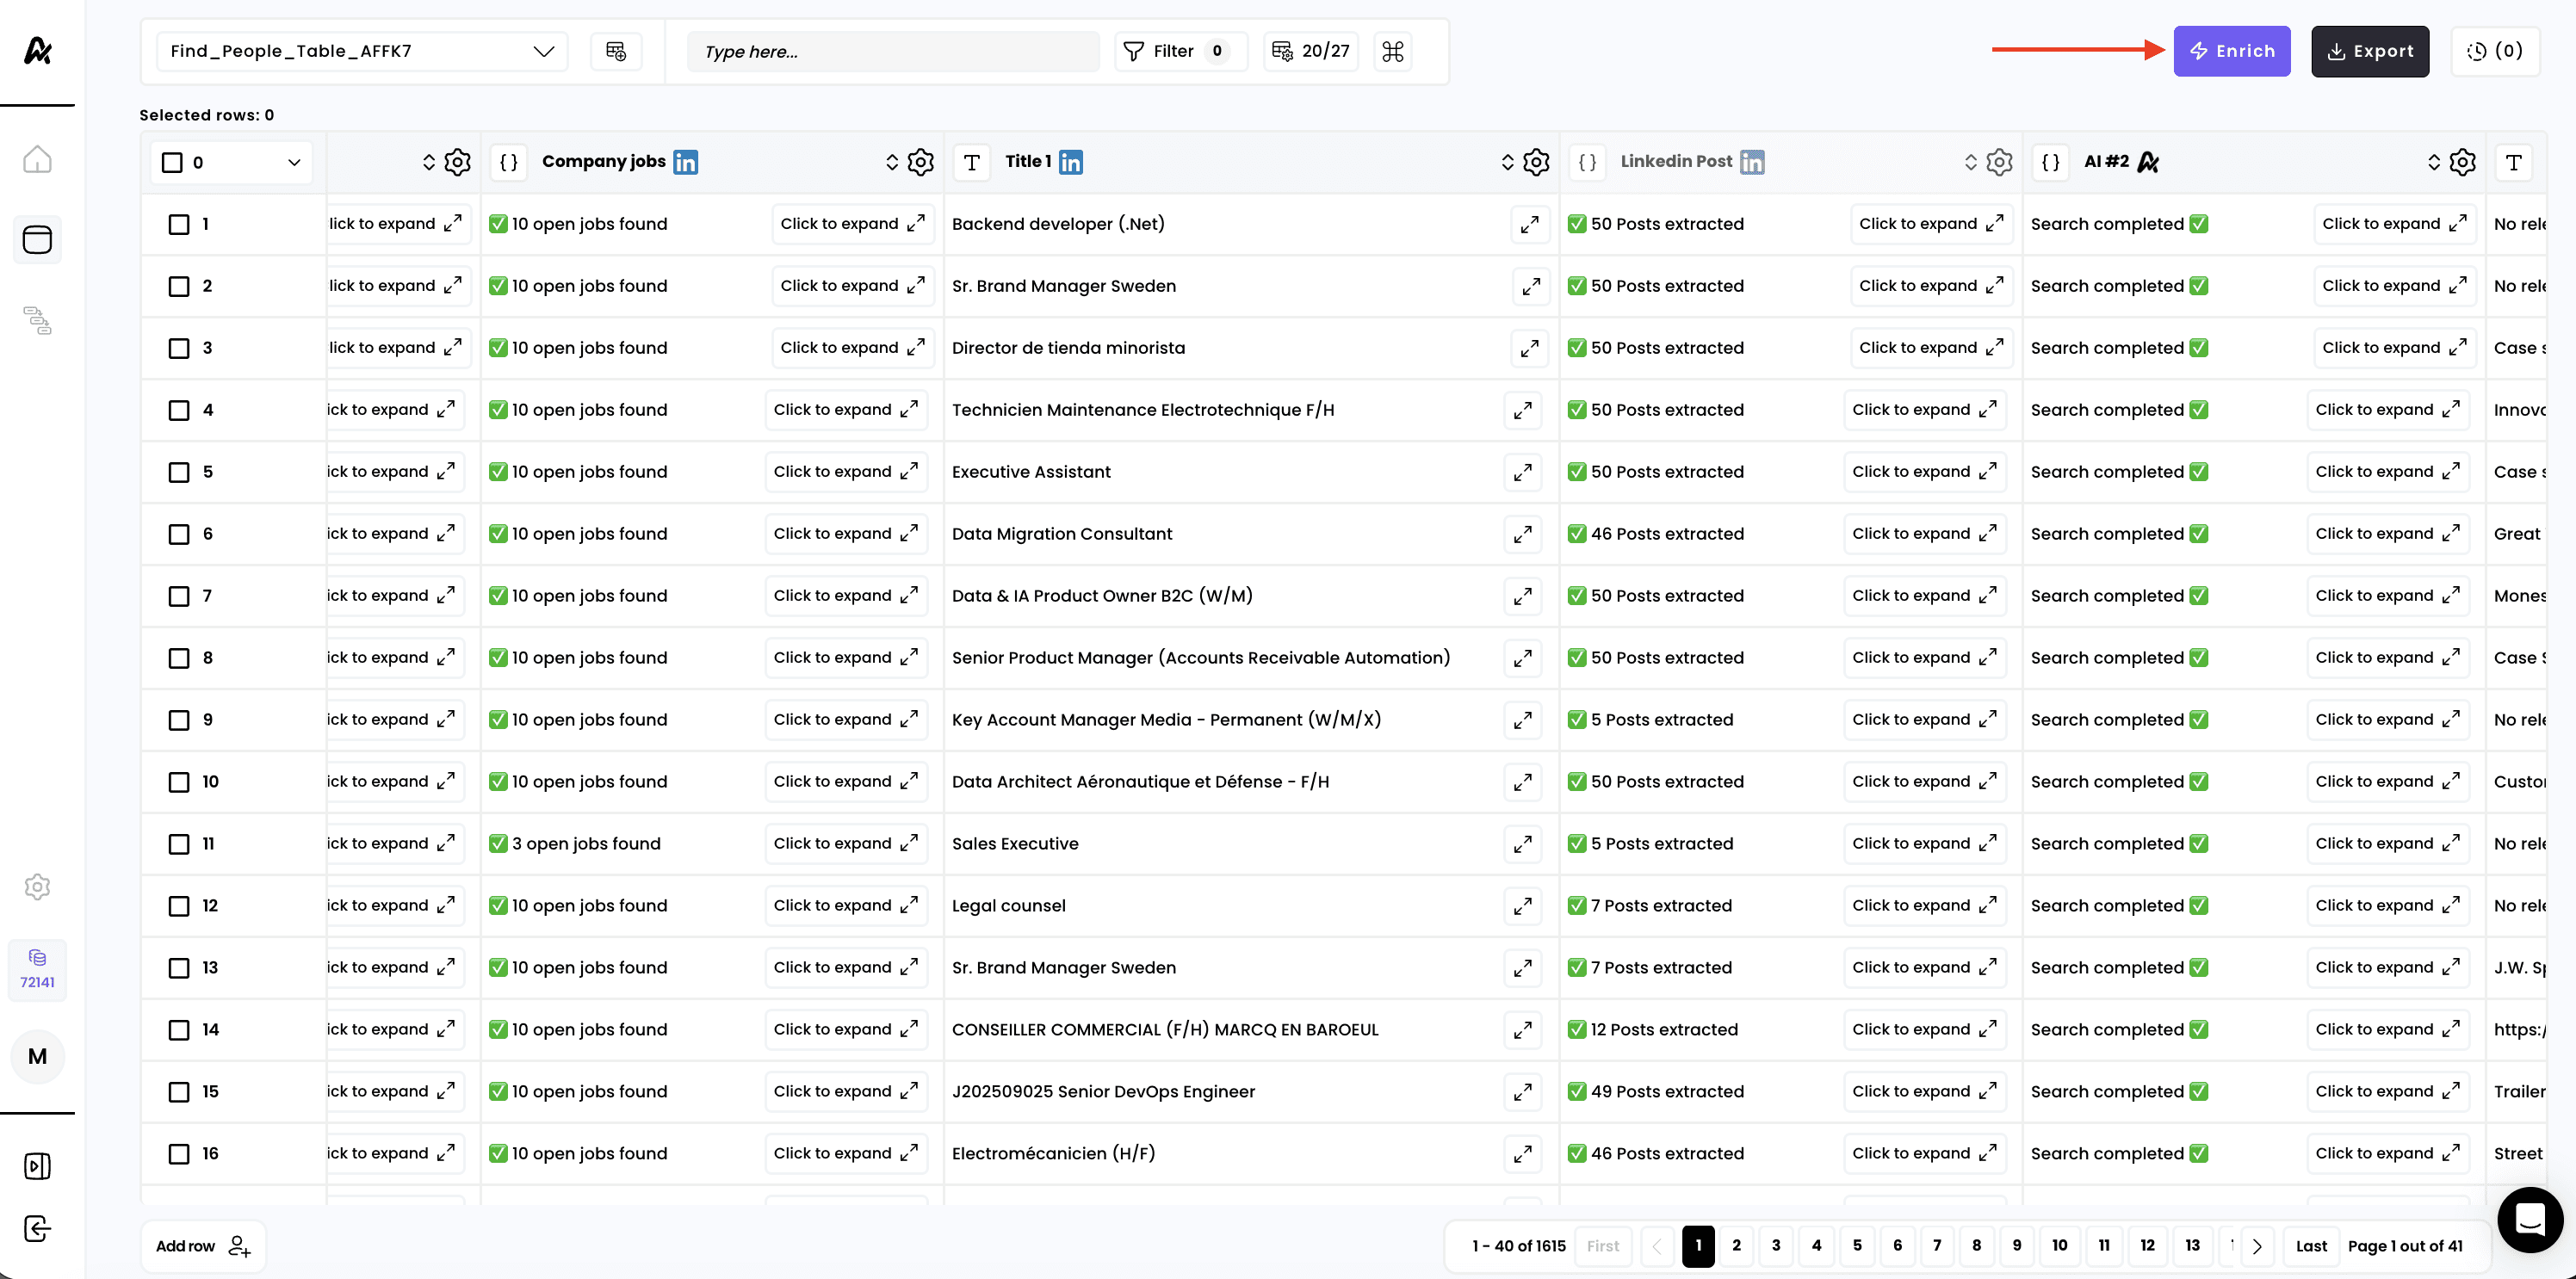
Task: Click the logout icon at sidebar bottom
Action: pos(37,1228)
